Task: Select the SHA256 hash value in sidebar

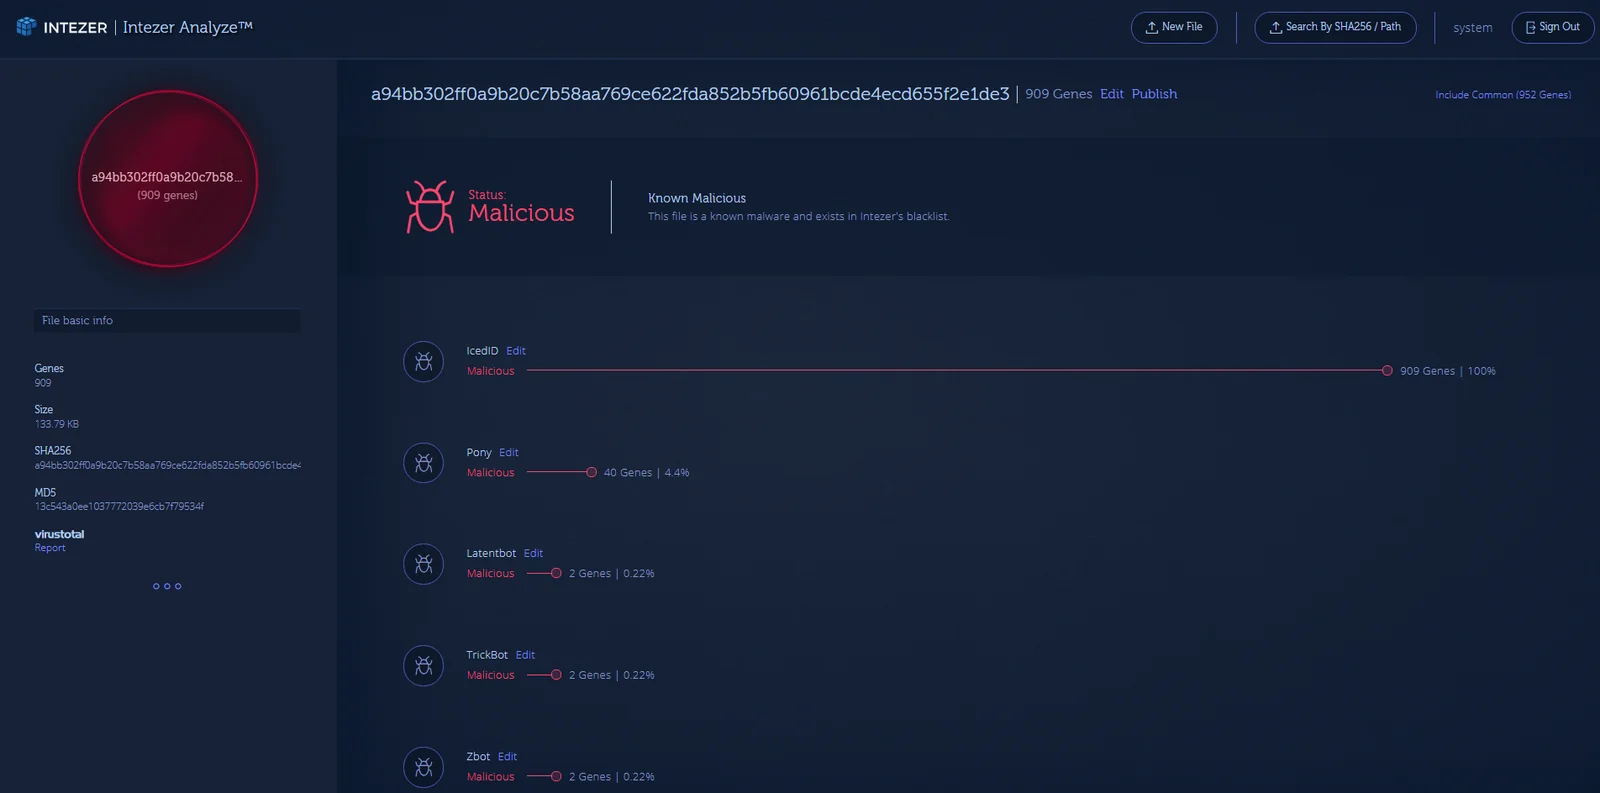Action: (167, 466)
